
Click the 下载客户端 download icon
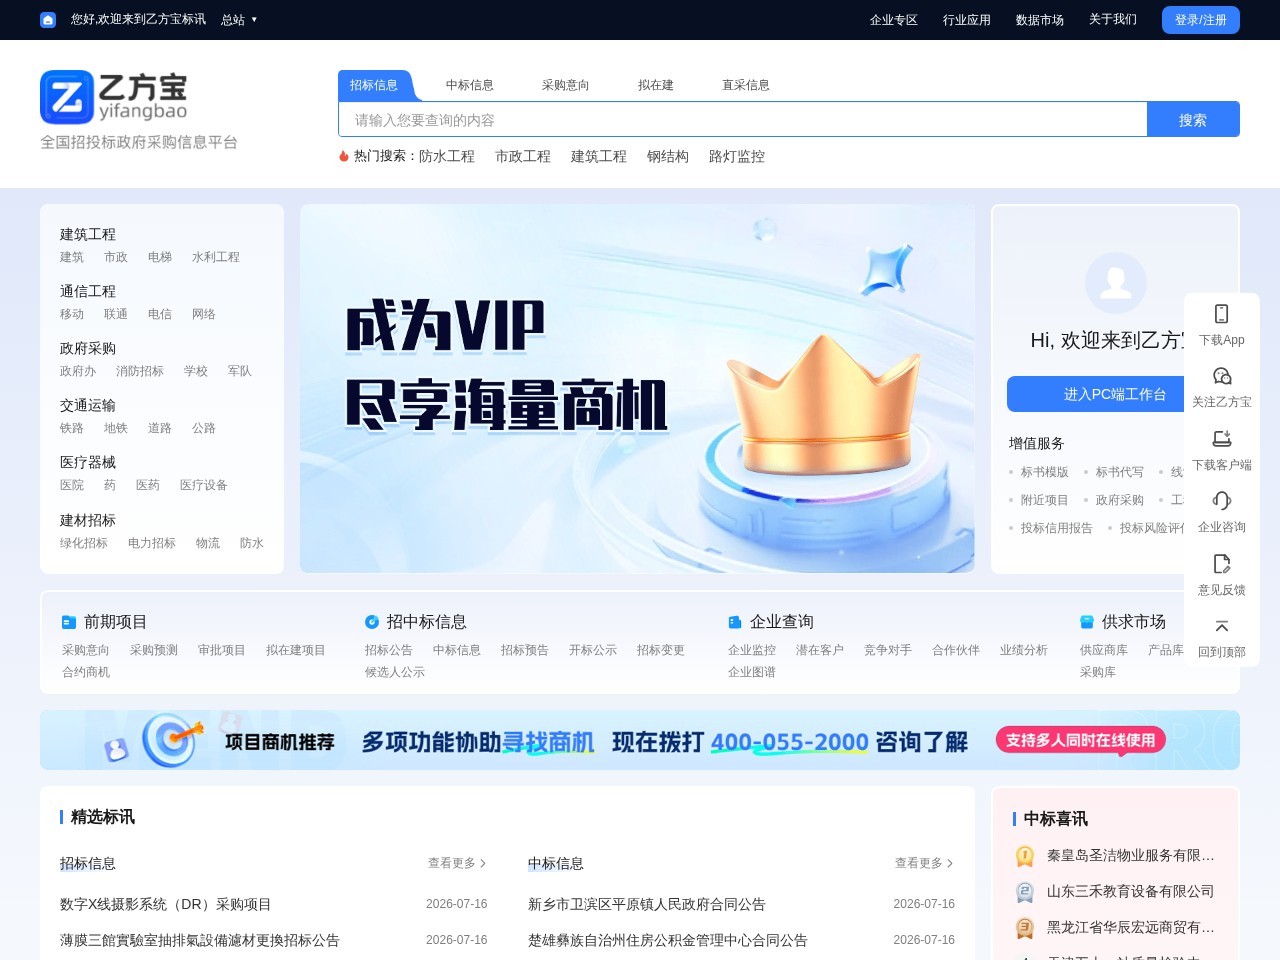pyautogui.click(x=1222, y=439)
